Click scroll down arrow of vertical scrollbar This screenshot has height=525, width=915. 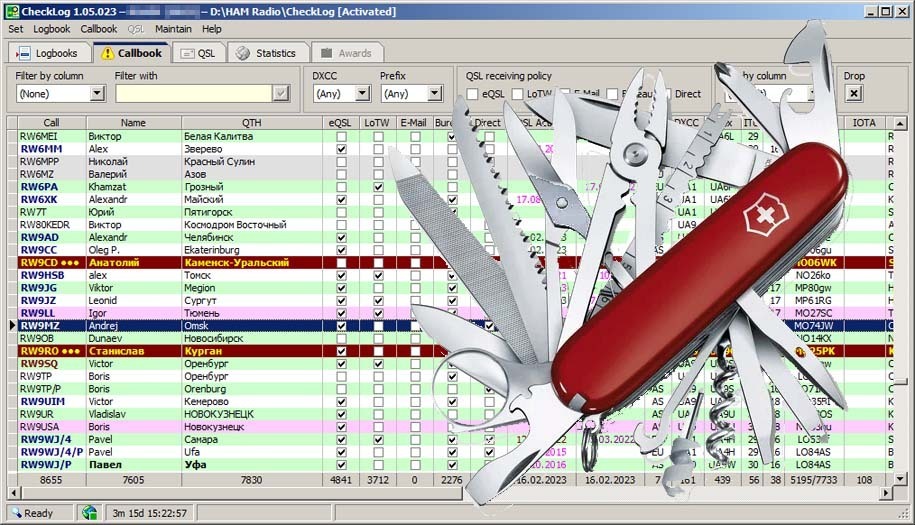point(900,479)
